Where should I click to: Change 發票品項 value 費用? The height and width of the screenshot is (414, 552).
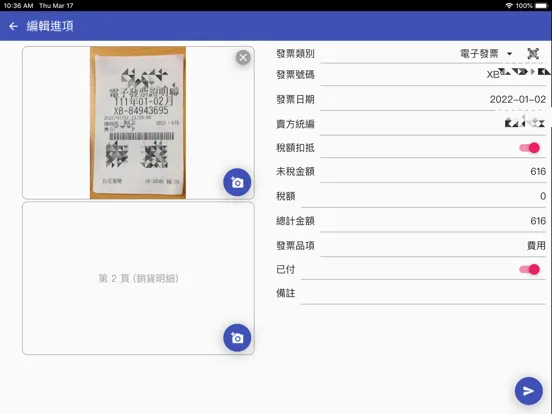tap(433, 246)
